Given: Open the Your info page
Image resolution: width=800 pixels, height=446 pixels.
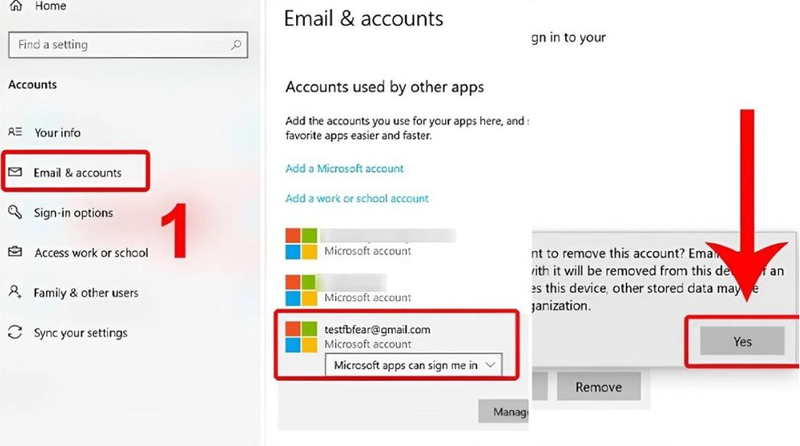Looking at the screenshot, I should [57, 133].
